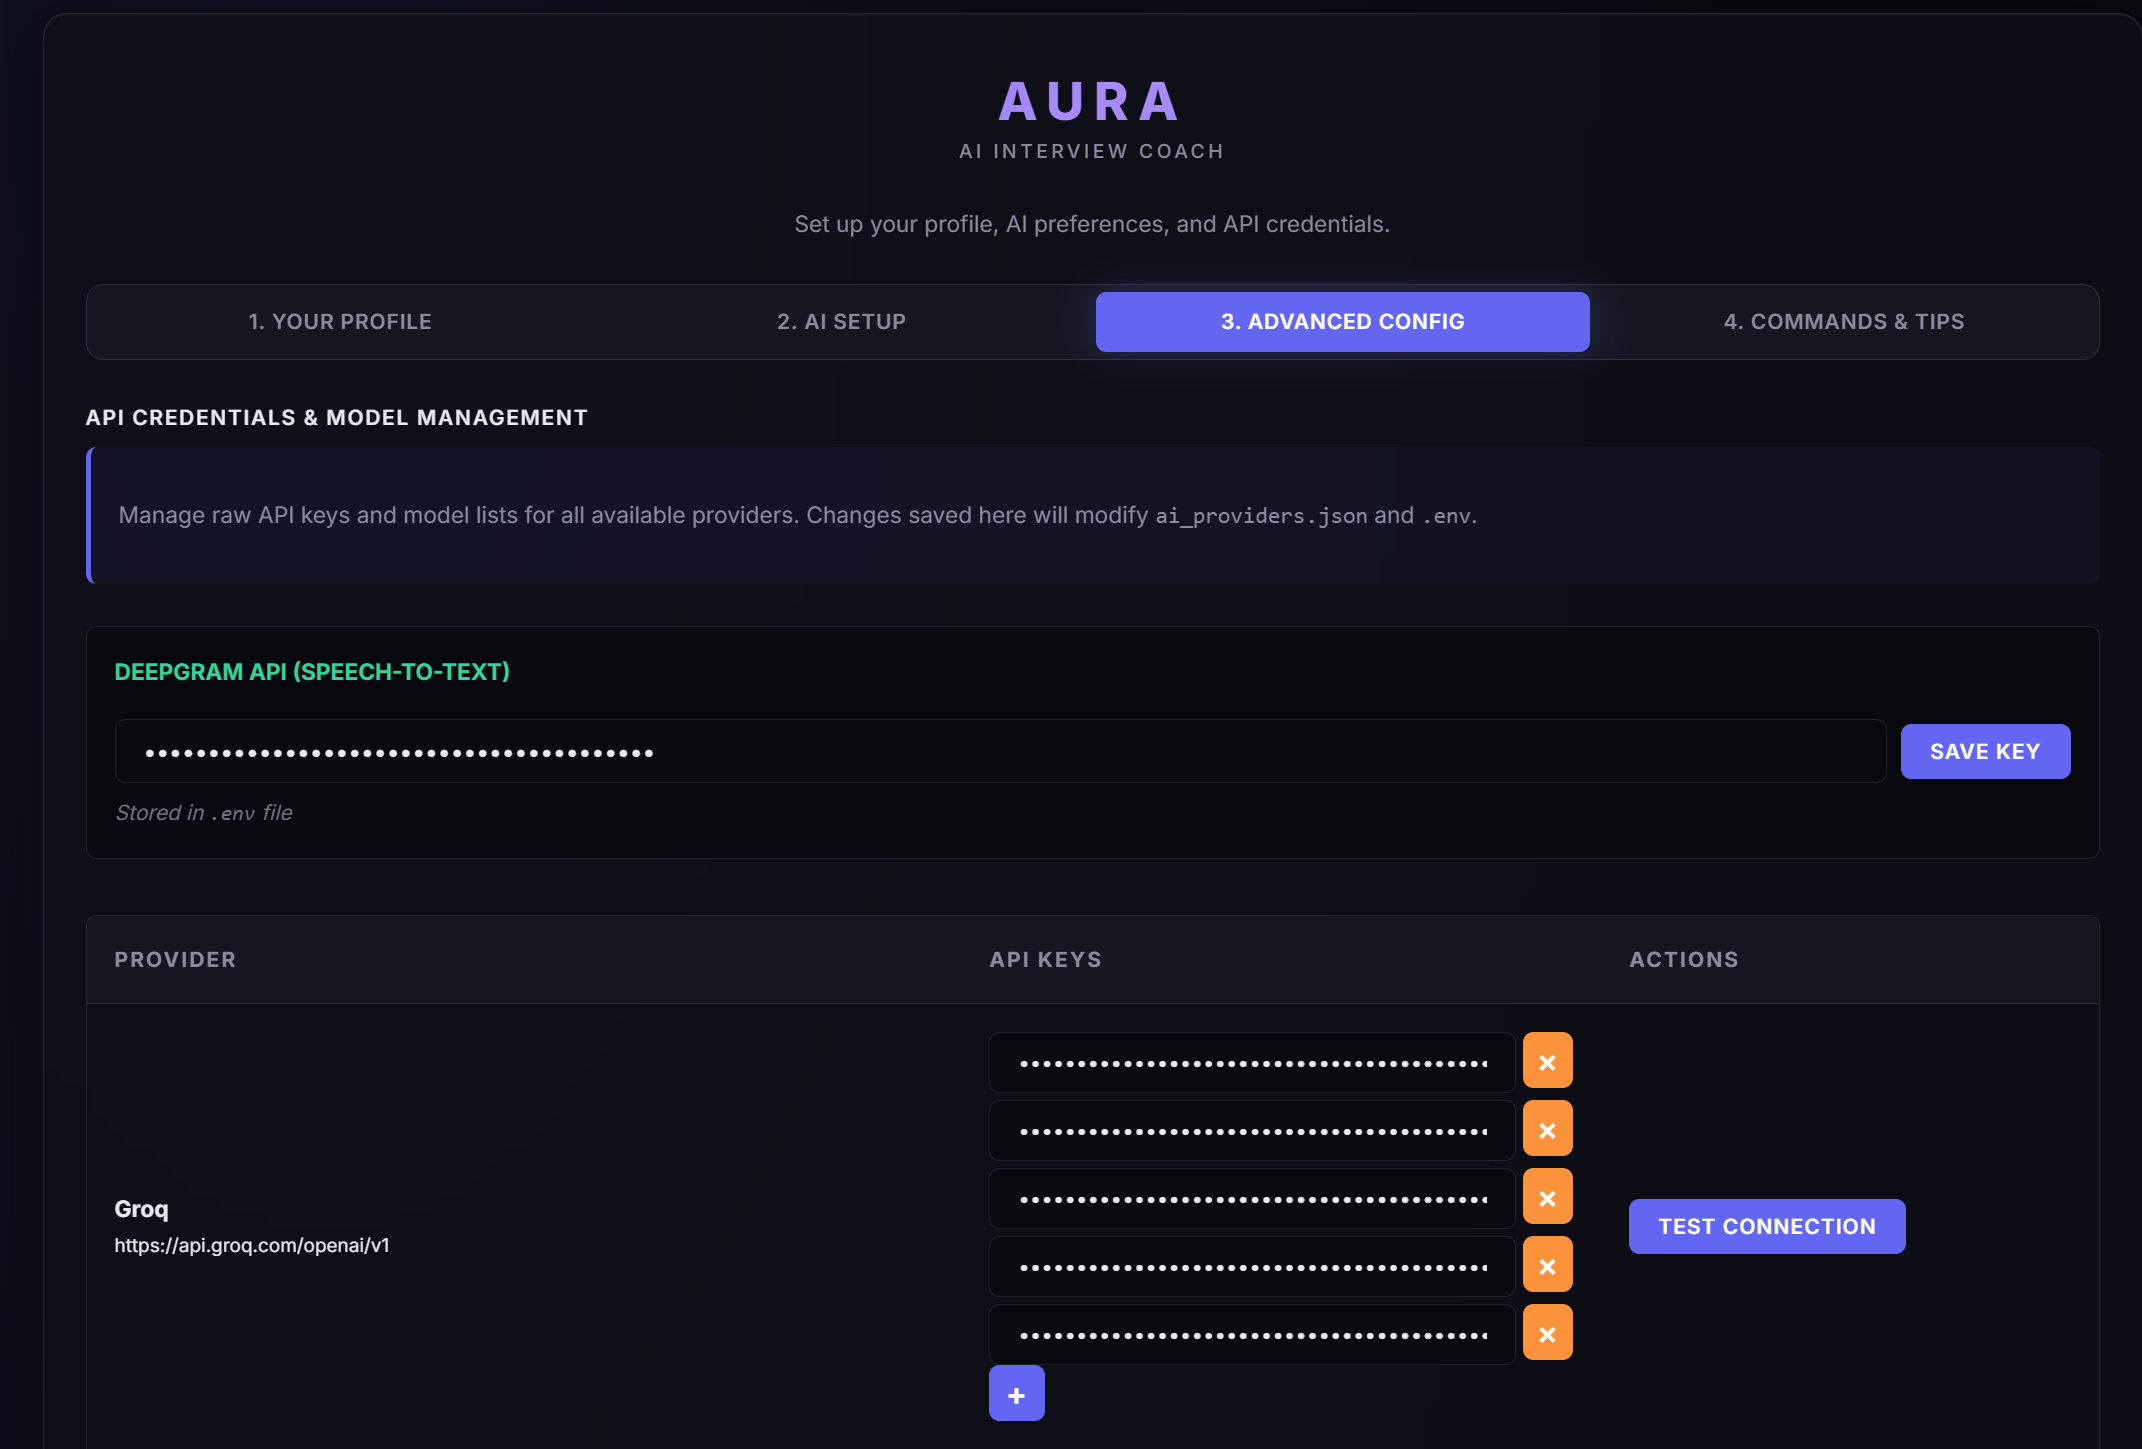Select the Advanced Config tab
The image size is (2142, 1449).
click(x=1341, y=321)
